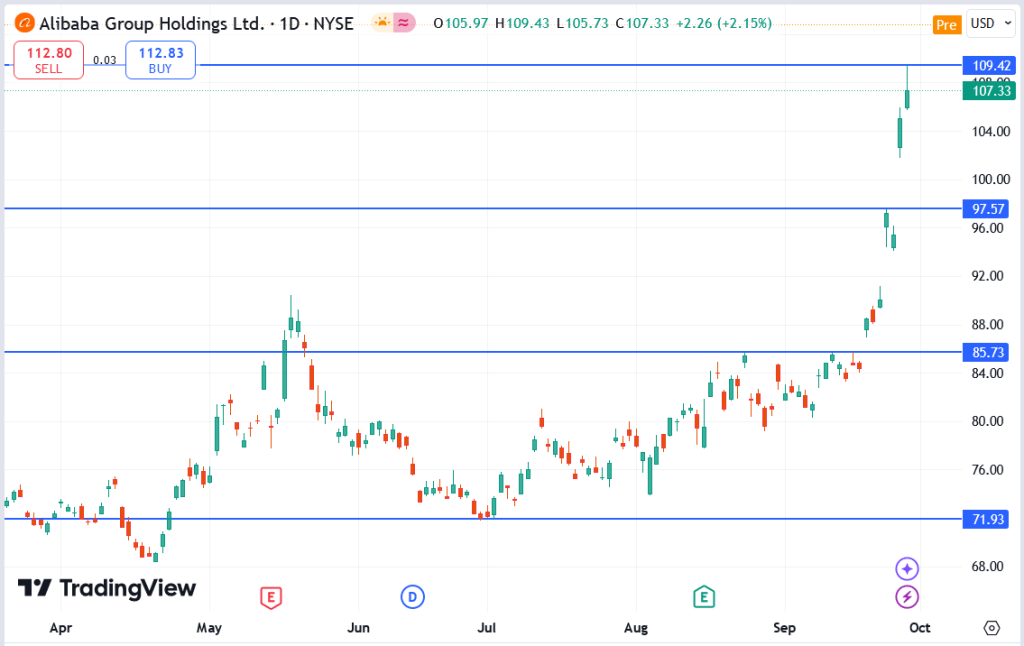Viewport: 1024px width, 646px height.
Task: Select the 97.57 horizontal line price label
Action: pos(986,209)
